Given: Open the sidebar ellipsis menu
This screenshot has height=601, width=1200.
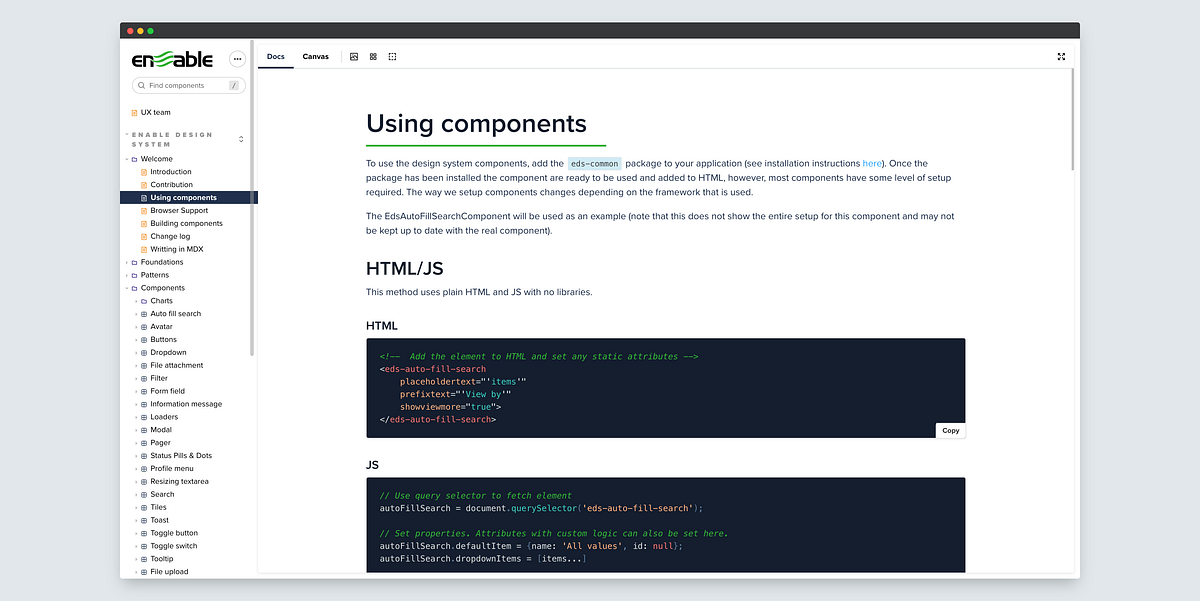Looking at the screenshot, I should 237,59.
